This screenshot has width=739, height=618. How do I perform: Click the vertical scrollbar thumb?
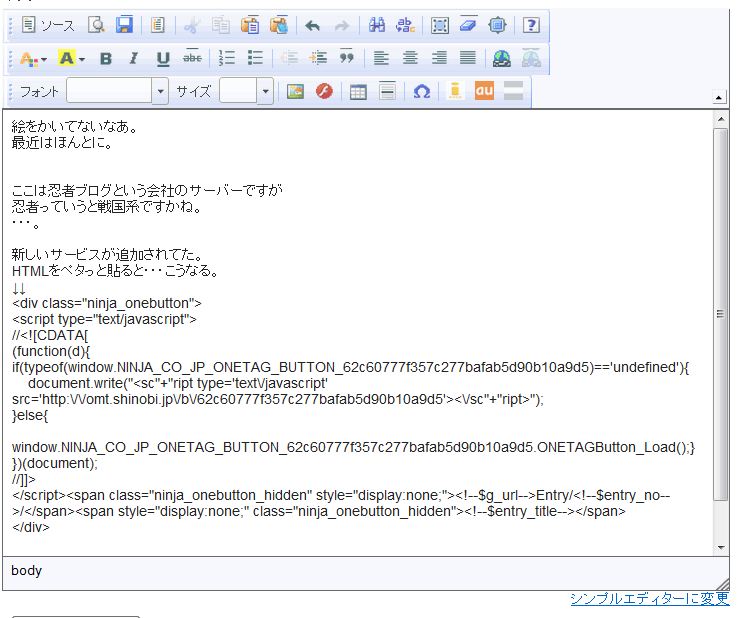point(721,313)
